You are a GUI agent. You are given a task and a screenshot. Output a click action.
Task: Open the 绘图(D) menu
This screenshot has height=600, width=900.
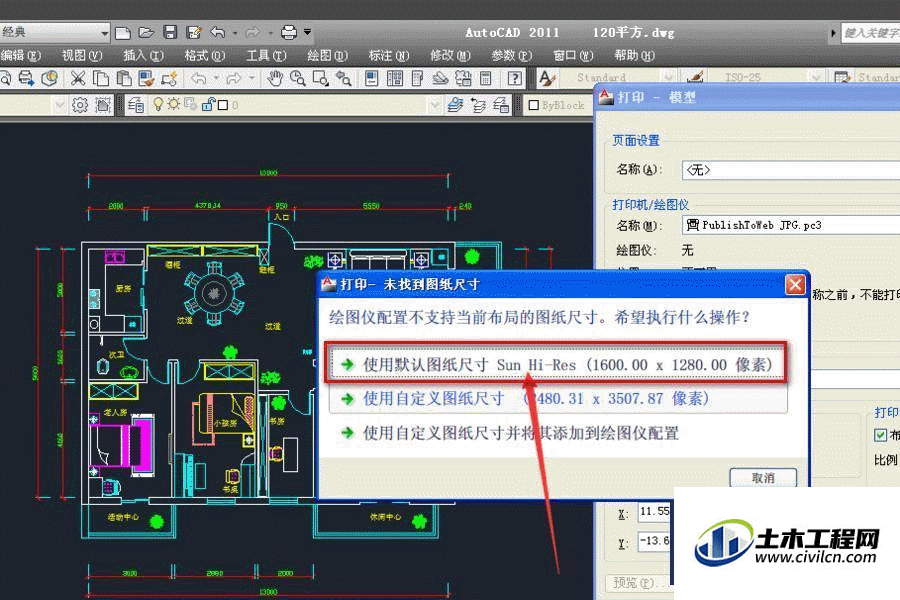pyautogui.click(x=327, y=56)
